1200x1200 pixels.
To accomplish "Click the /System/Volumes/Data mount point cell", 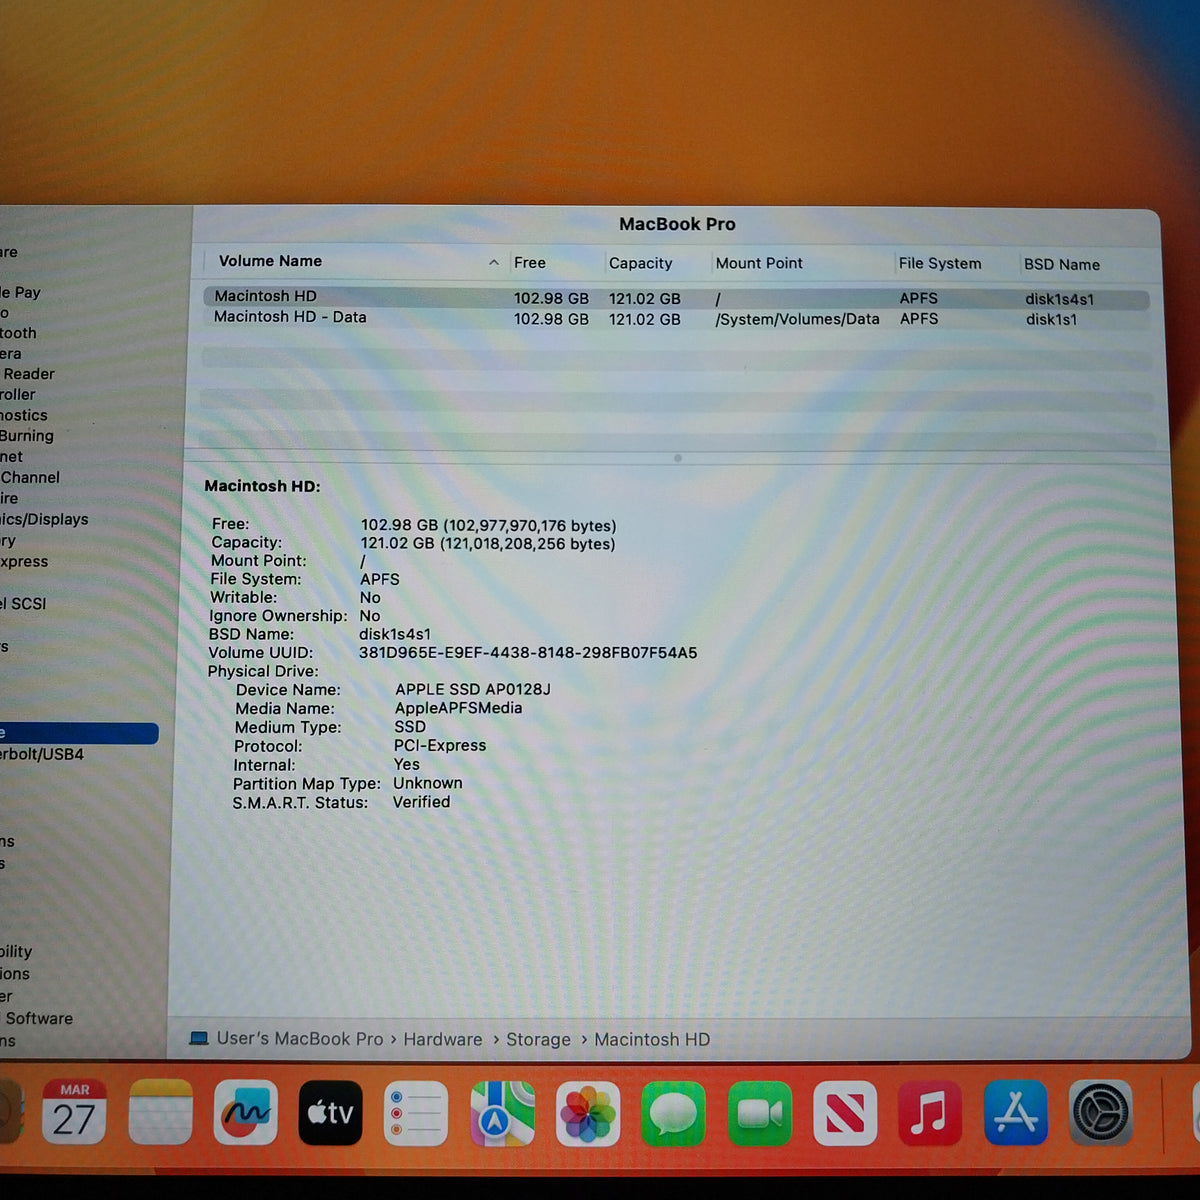I will click(x=797, y=319).
